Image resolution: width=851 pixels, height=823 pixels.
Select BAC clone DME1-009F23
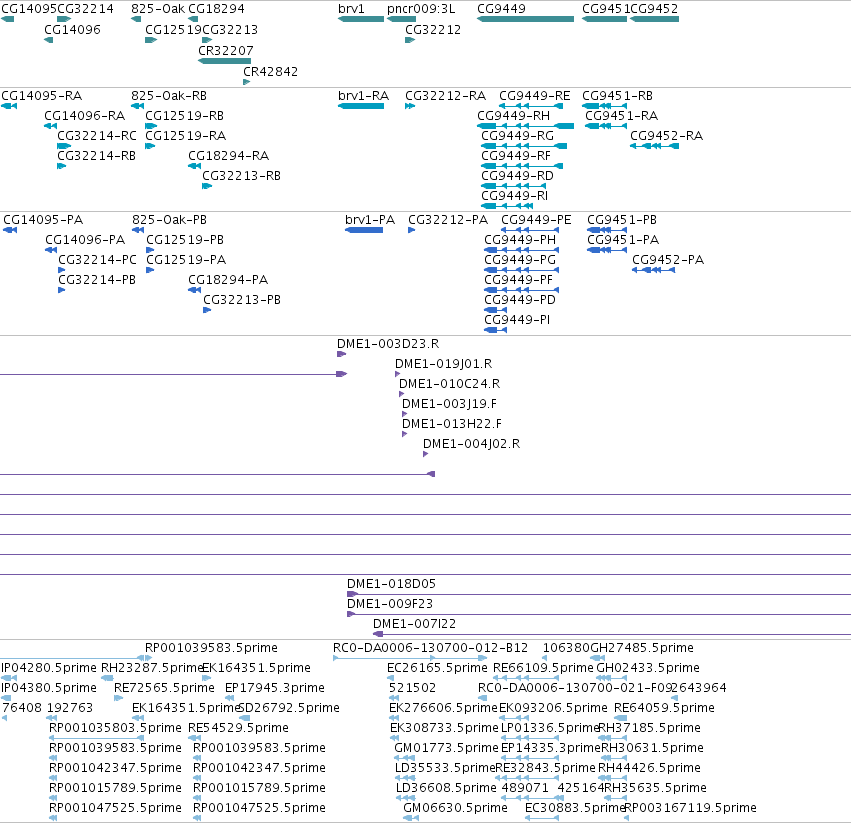[390, 604]
